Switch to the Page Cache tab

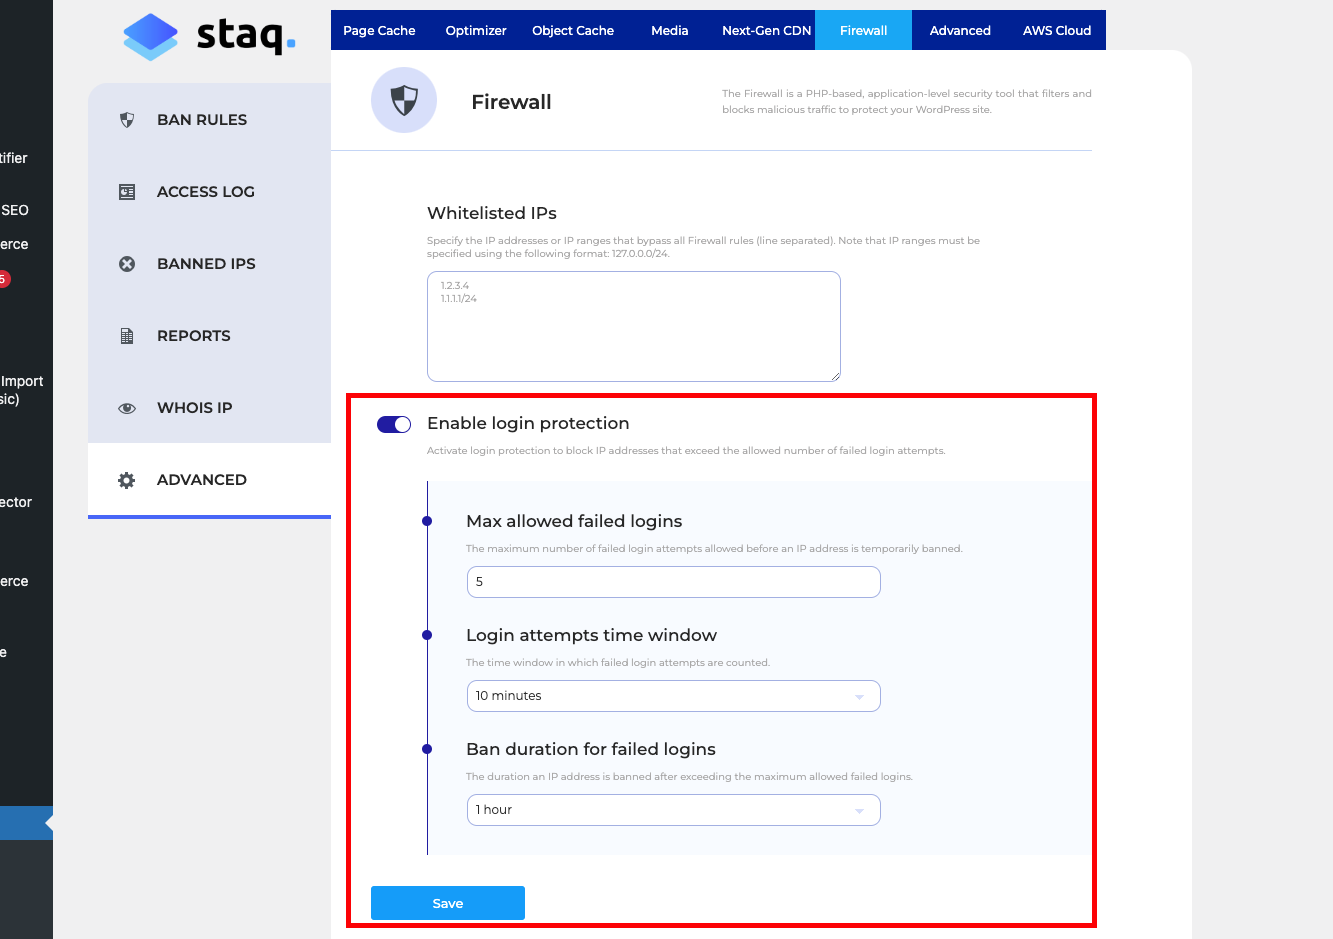click(379, 31)
